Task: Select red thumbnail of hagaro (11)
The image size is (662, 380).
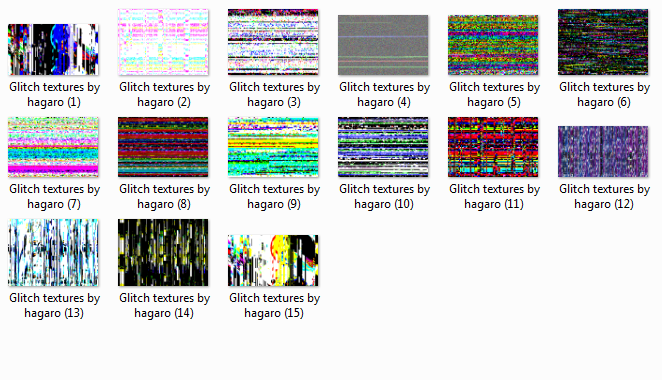Action: click(493, 147)
